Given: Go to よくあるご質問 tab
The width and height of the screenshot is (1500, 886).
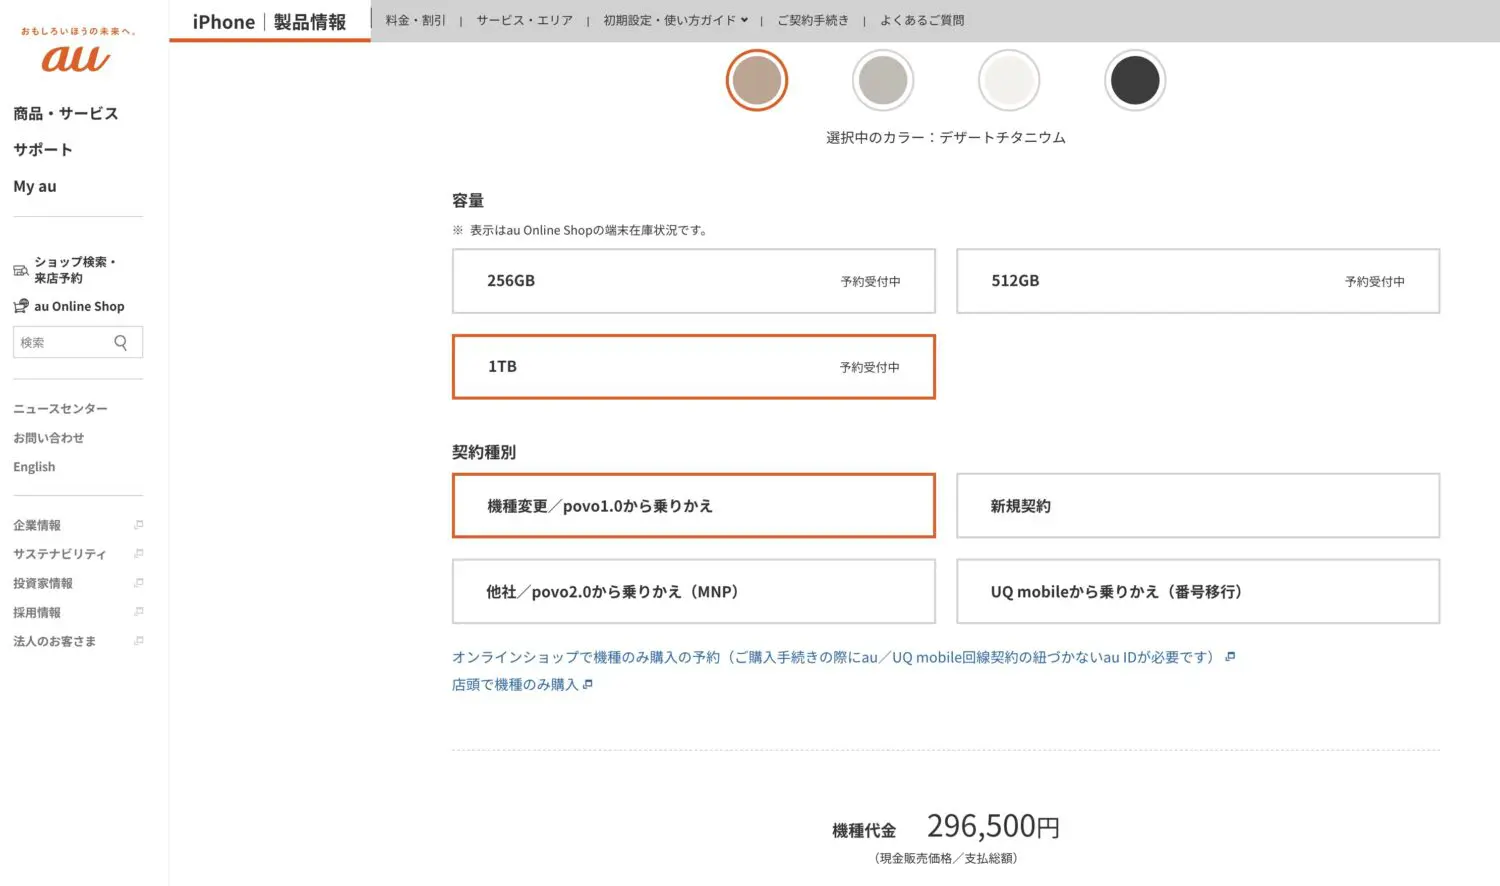Looking at the screenshot, I should tap(922, 20).
